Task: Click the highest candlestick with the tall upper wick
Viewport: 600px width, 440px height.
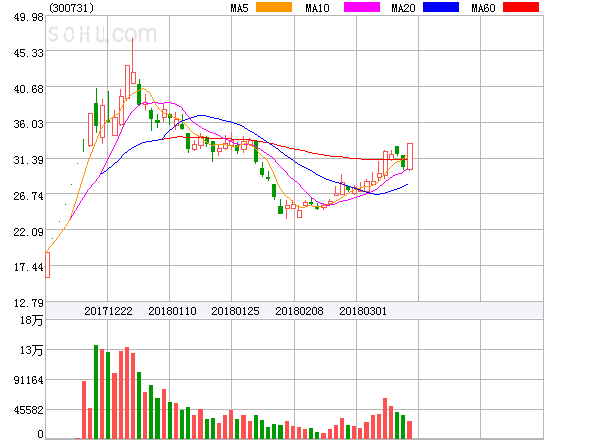Action: click(133, 61)
